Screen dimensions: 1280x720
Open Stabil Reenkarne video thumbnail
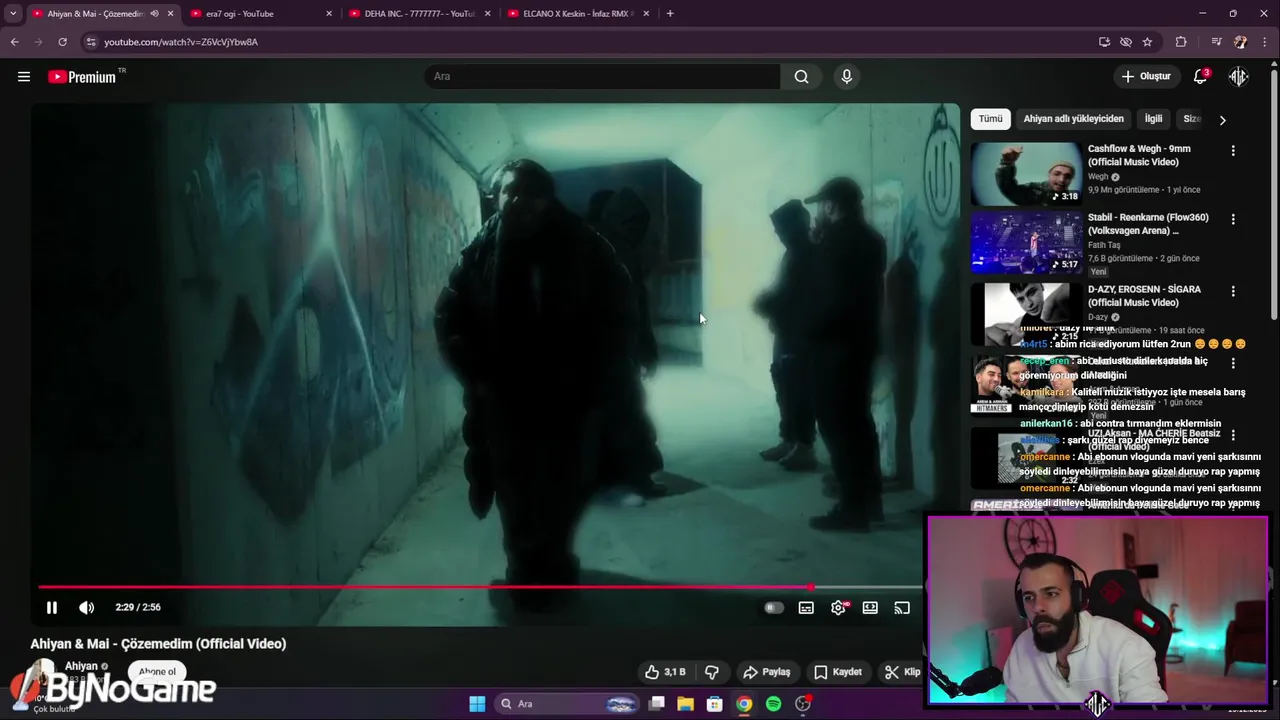pyautogui.click(x=1026, y=242)
